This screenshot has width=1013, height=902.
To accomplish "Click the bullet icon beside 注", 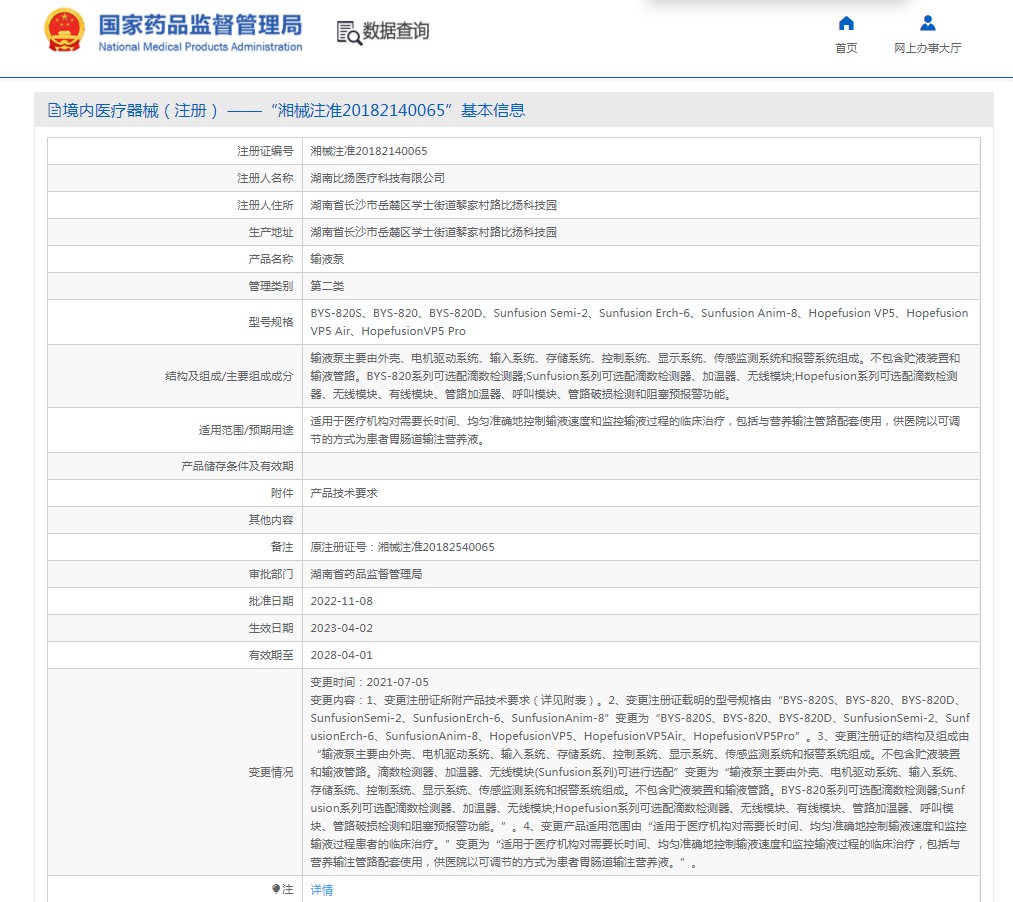I will click(276, 889).
